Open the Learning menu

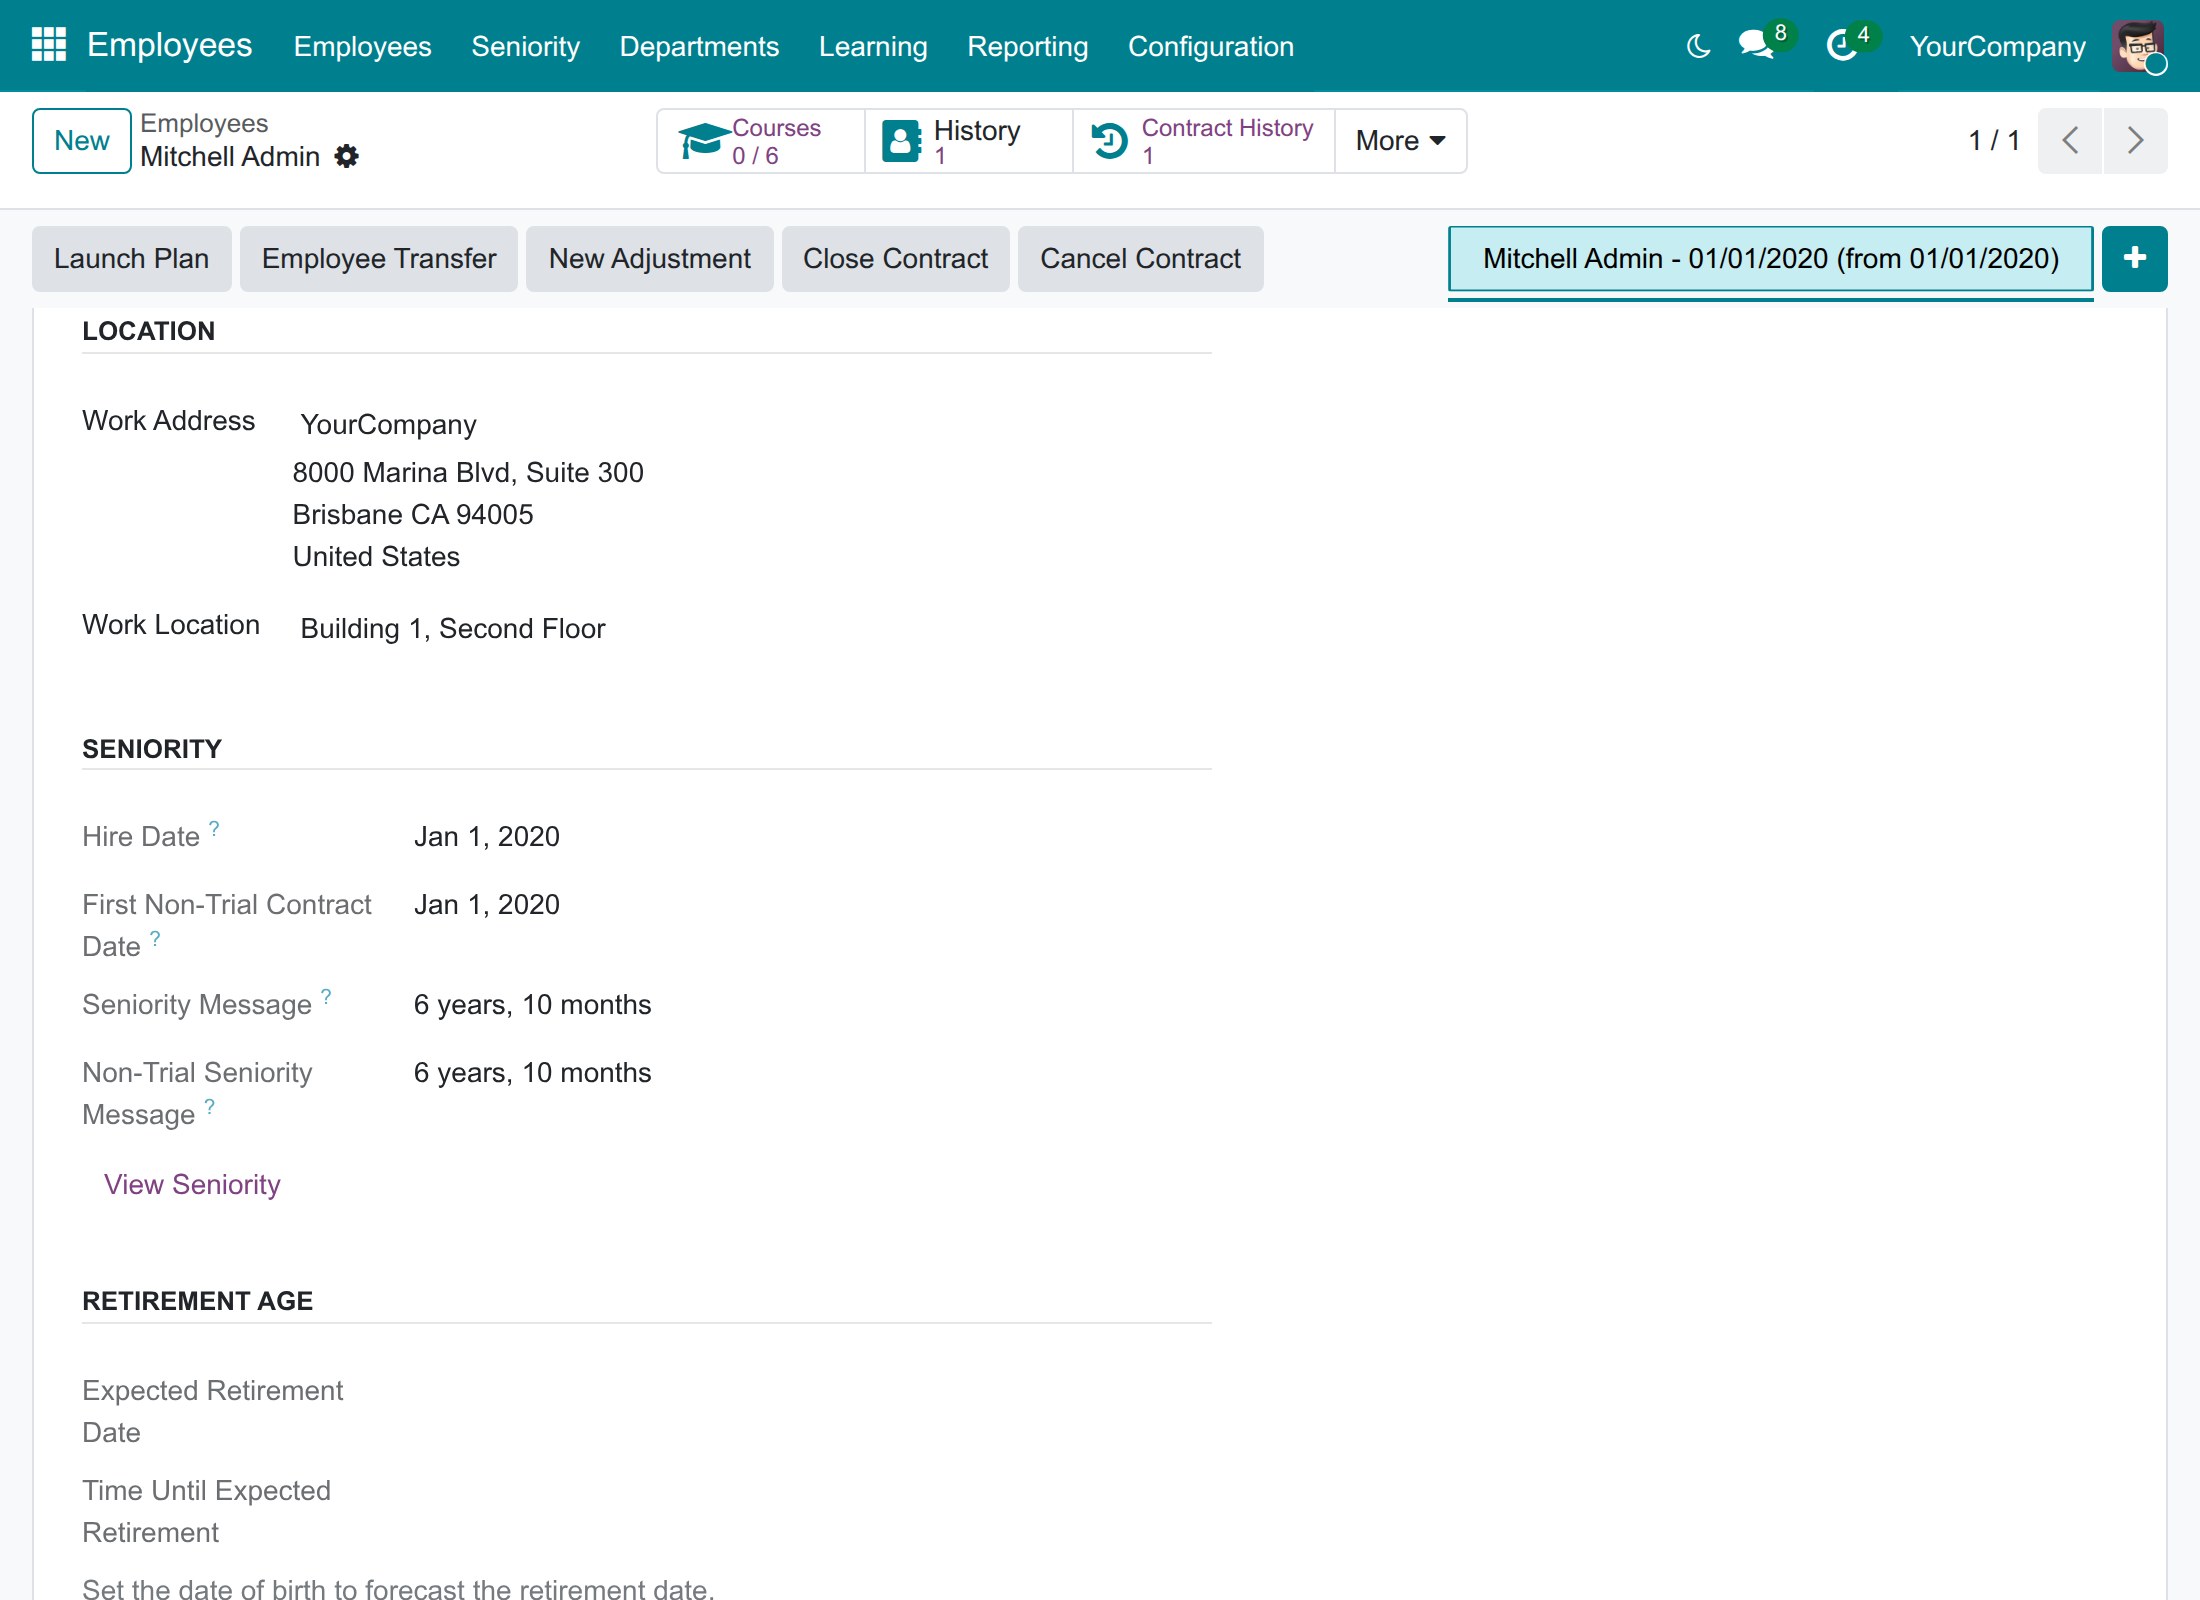coord(873,46)
